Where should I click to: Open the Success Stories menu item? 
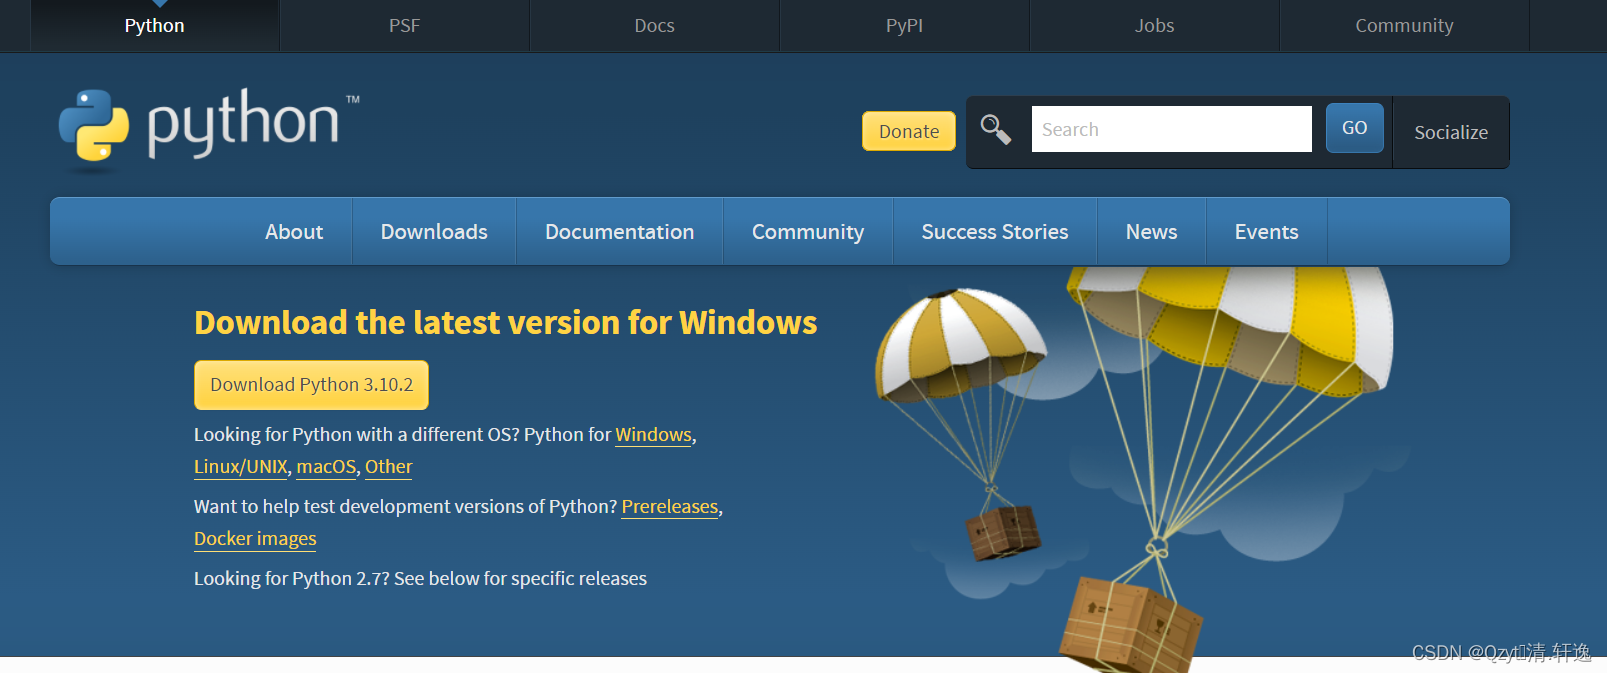(995, 231)
